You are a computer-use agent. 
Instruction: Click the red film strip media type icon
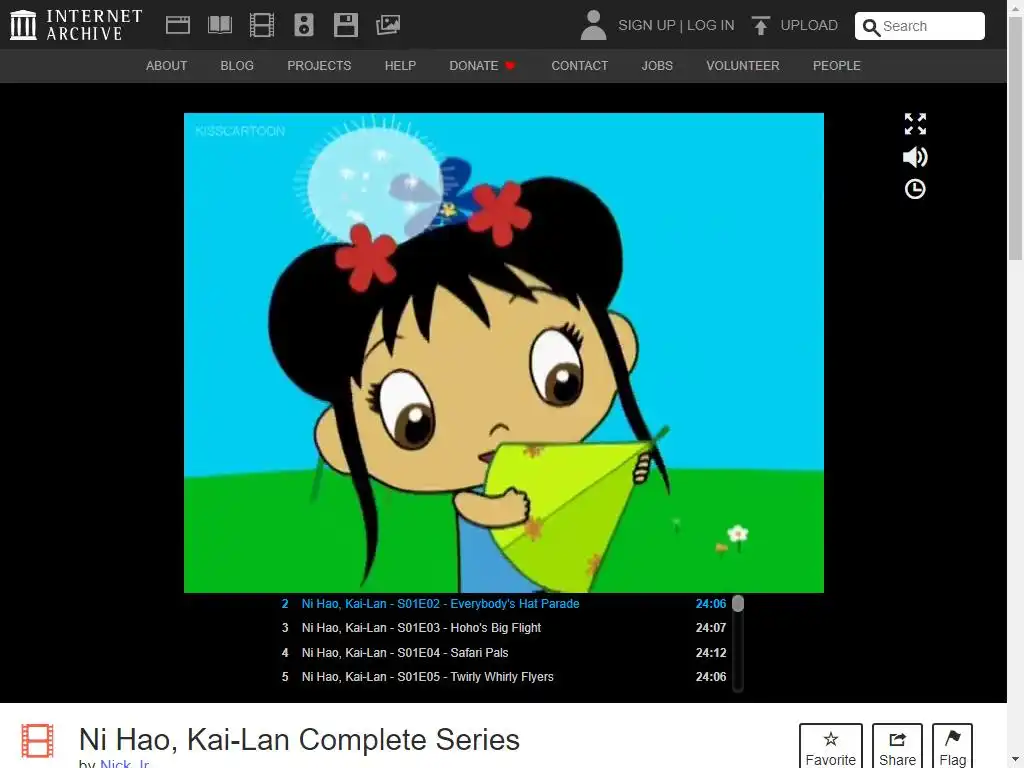pos(37,741)
